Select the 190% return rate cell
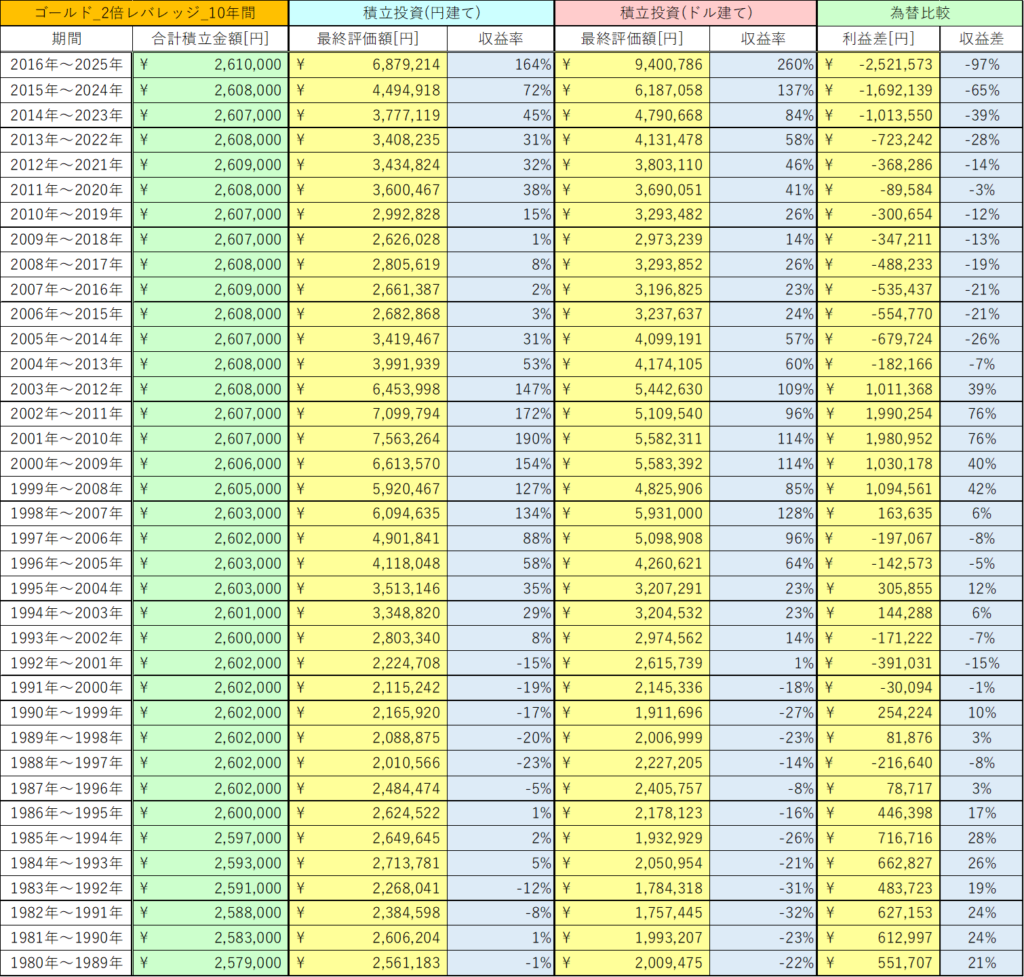The image size is (1024, 977). coord(500,439)
